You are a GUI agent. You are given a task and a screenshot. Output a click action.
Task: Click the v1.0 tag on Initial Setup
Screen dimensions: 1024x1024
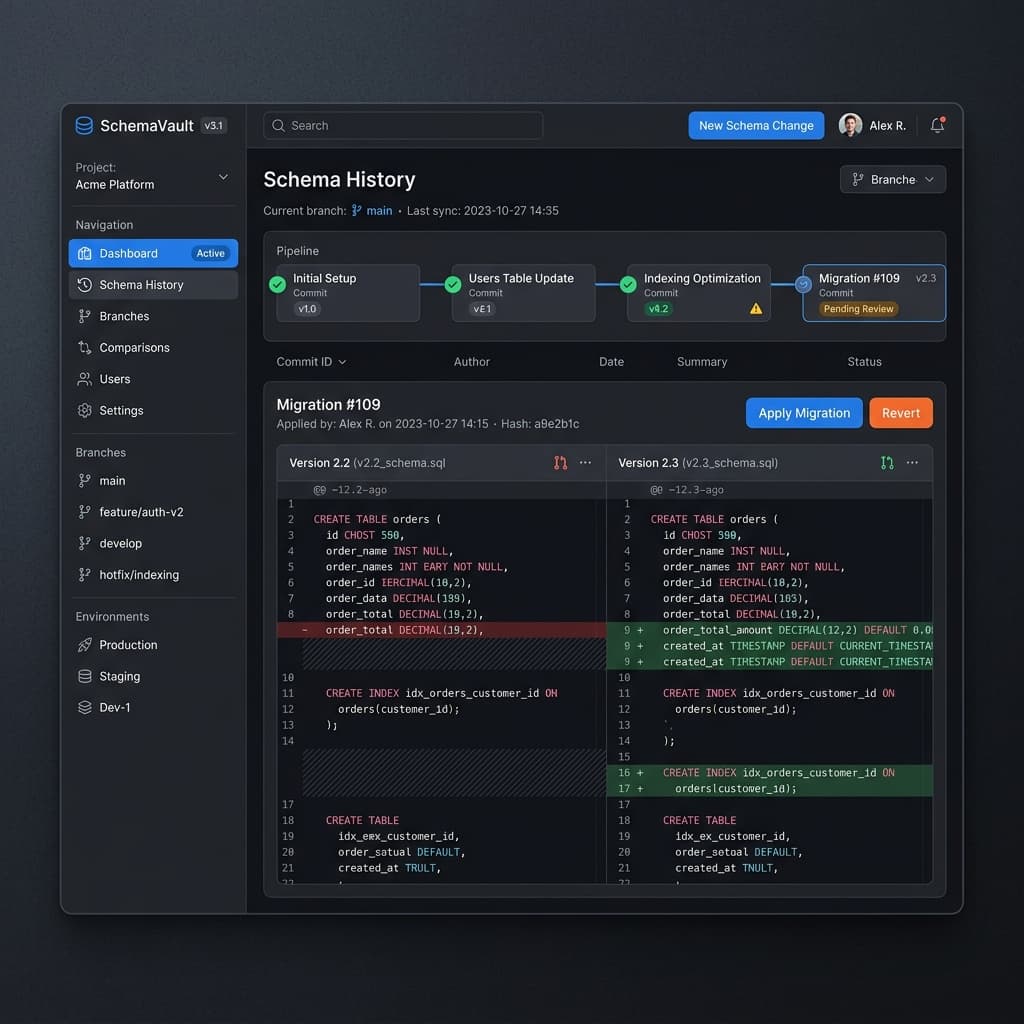click(307, 309)
